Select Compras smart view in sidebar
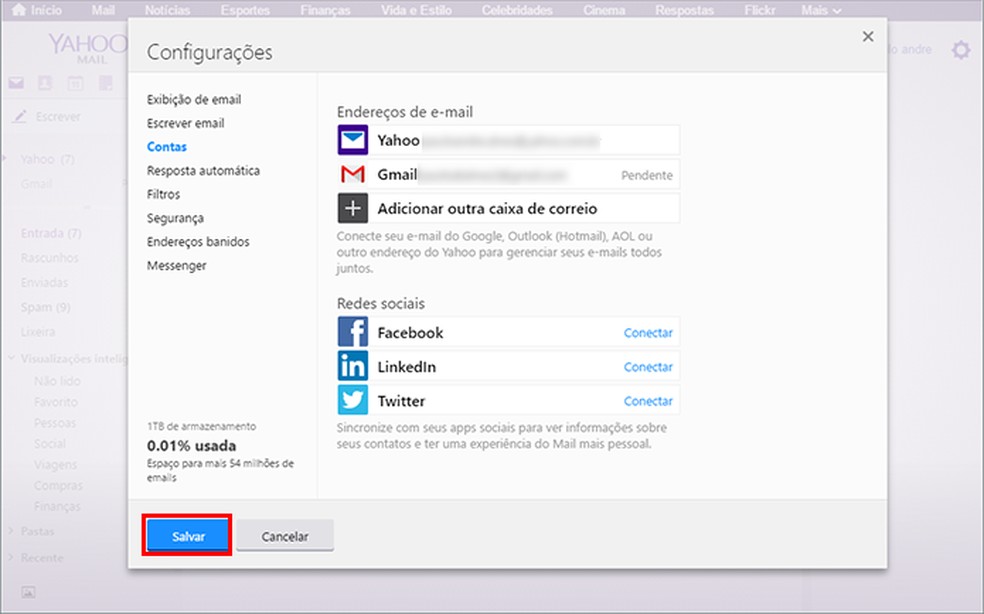Image resolution: width=984 pixels, height=614 pixels. click(58, 485)
